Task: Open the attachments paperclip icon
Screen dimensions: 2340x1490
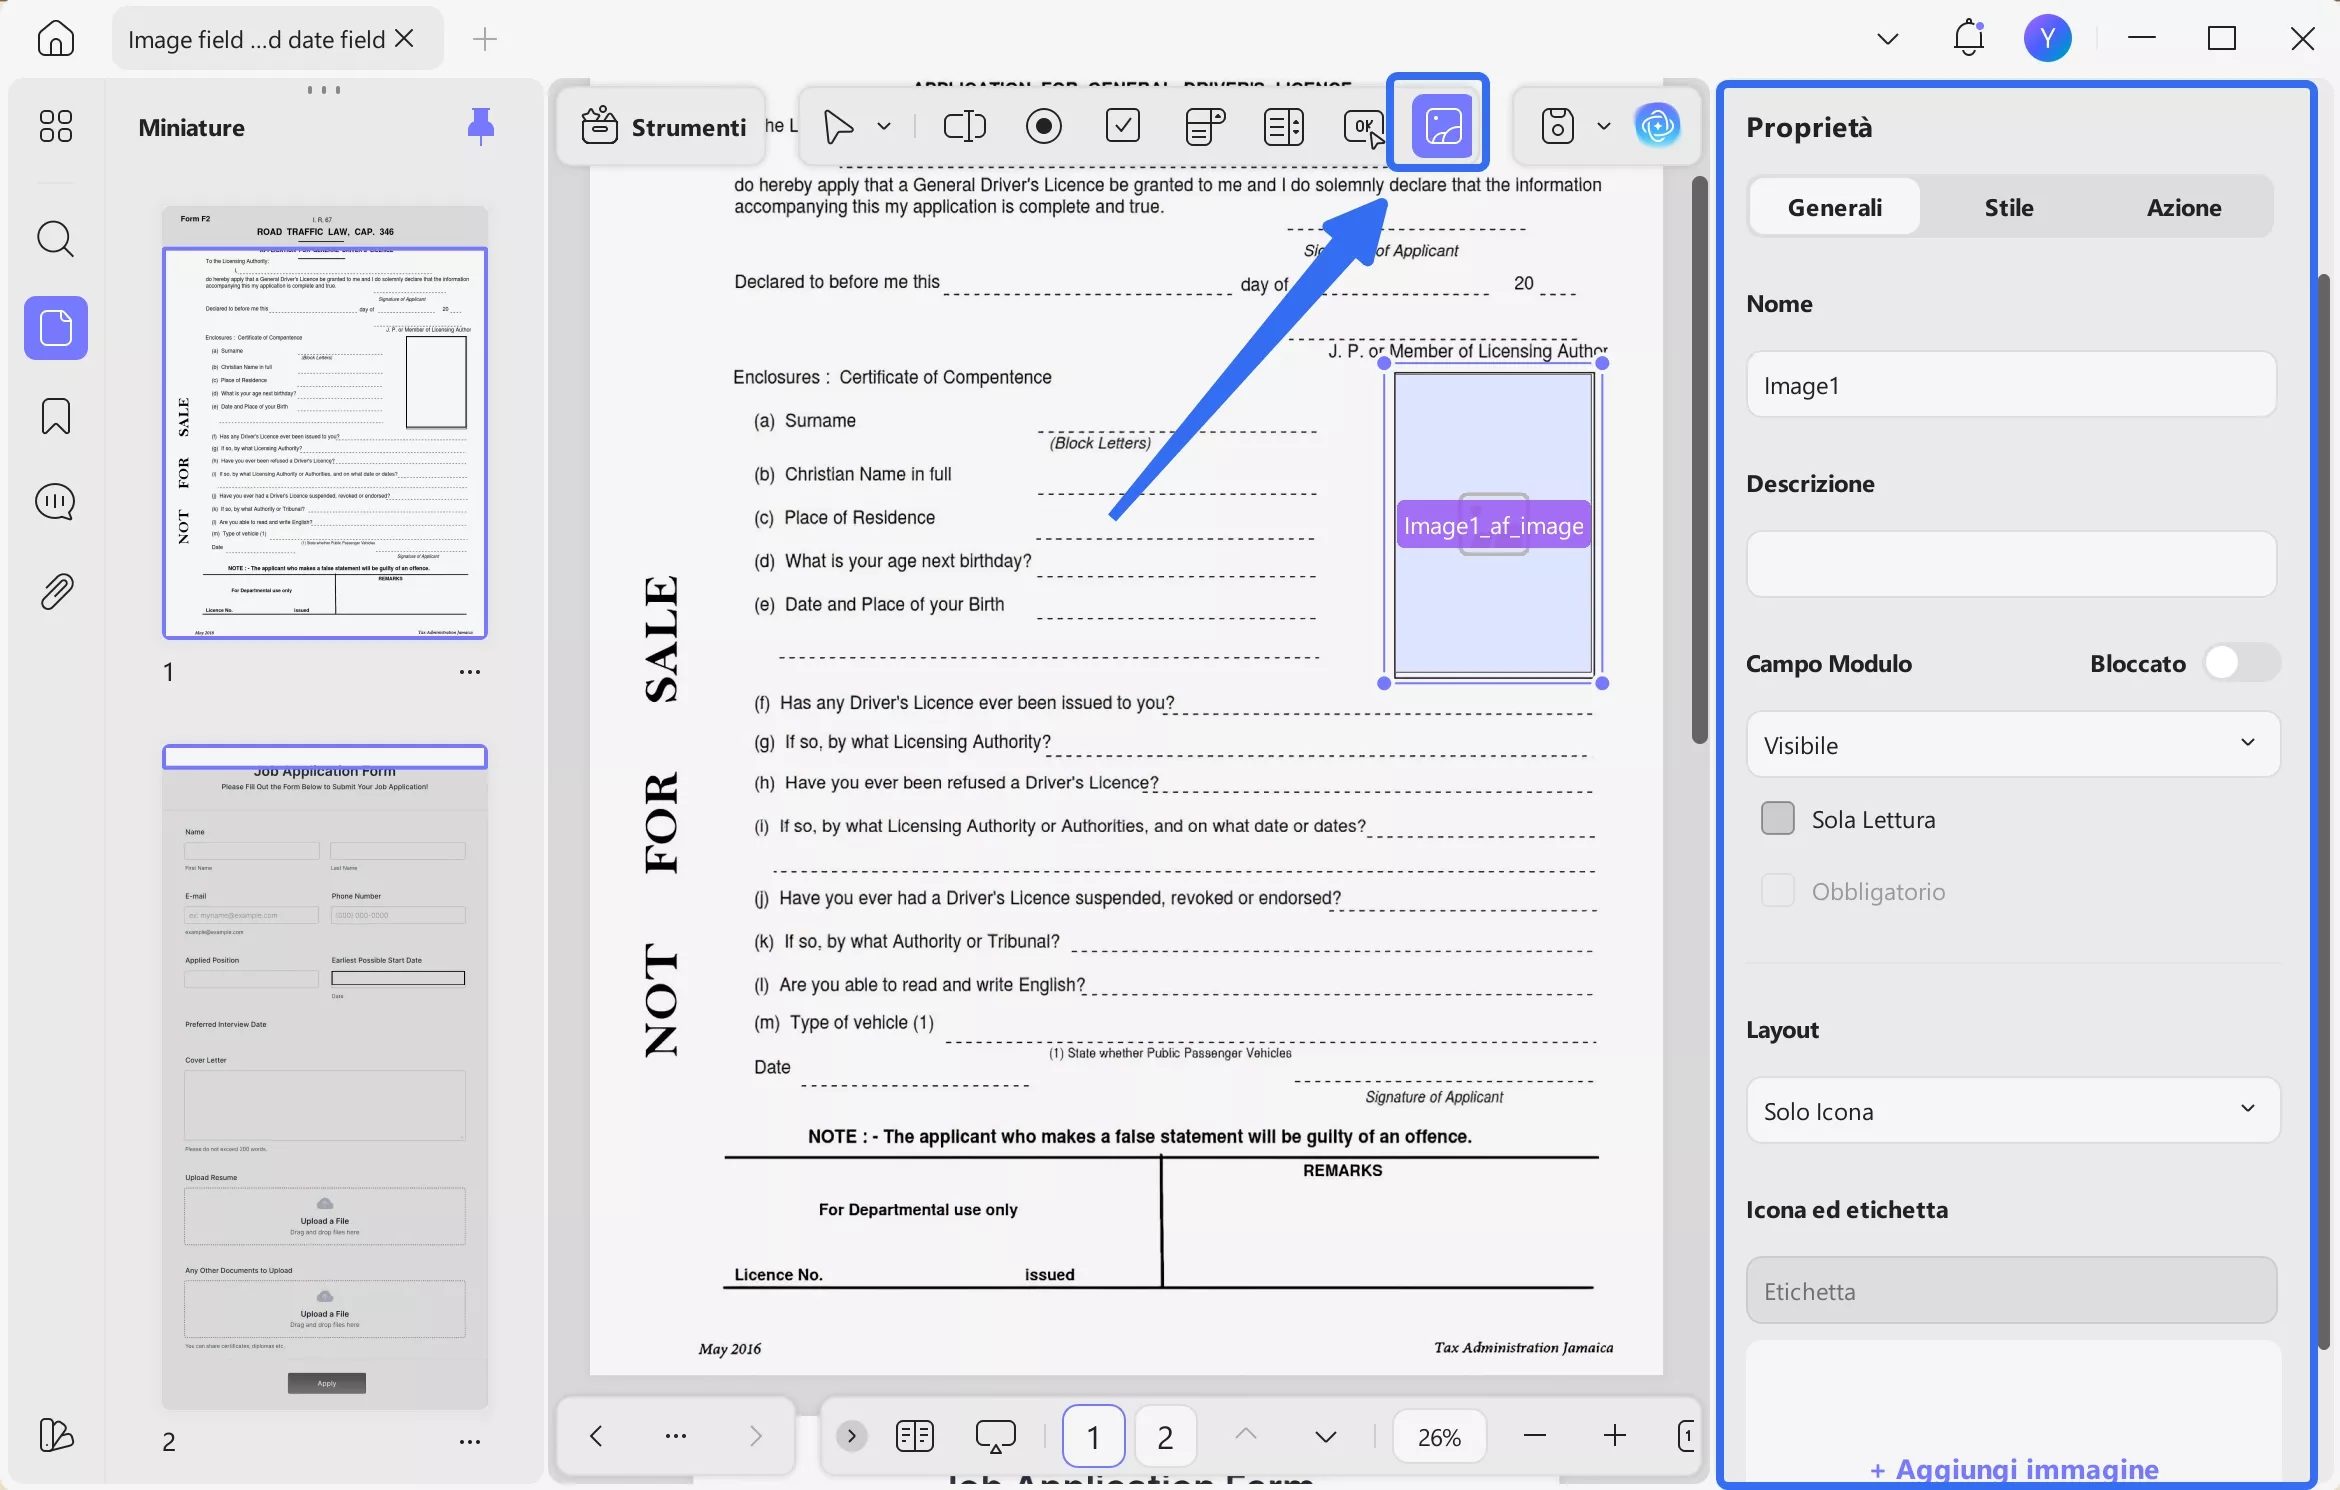Action: coord(55,592)
